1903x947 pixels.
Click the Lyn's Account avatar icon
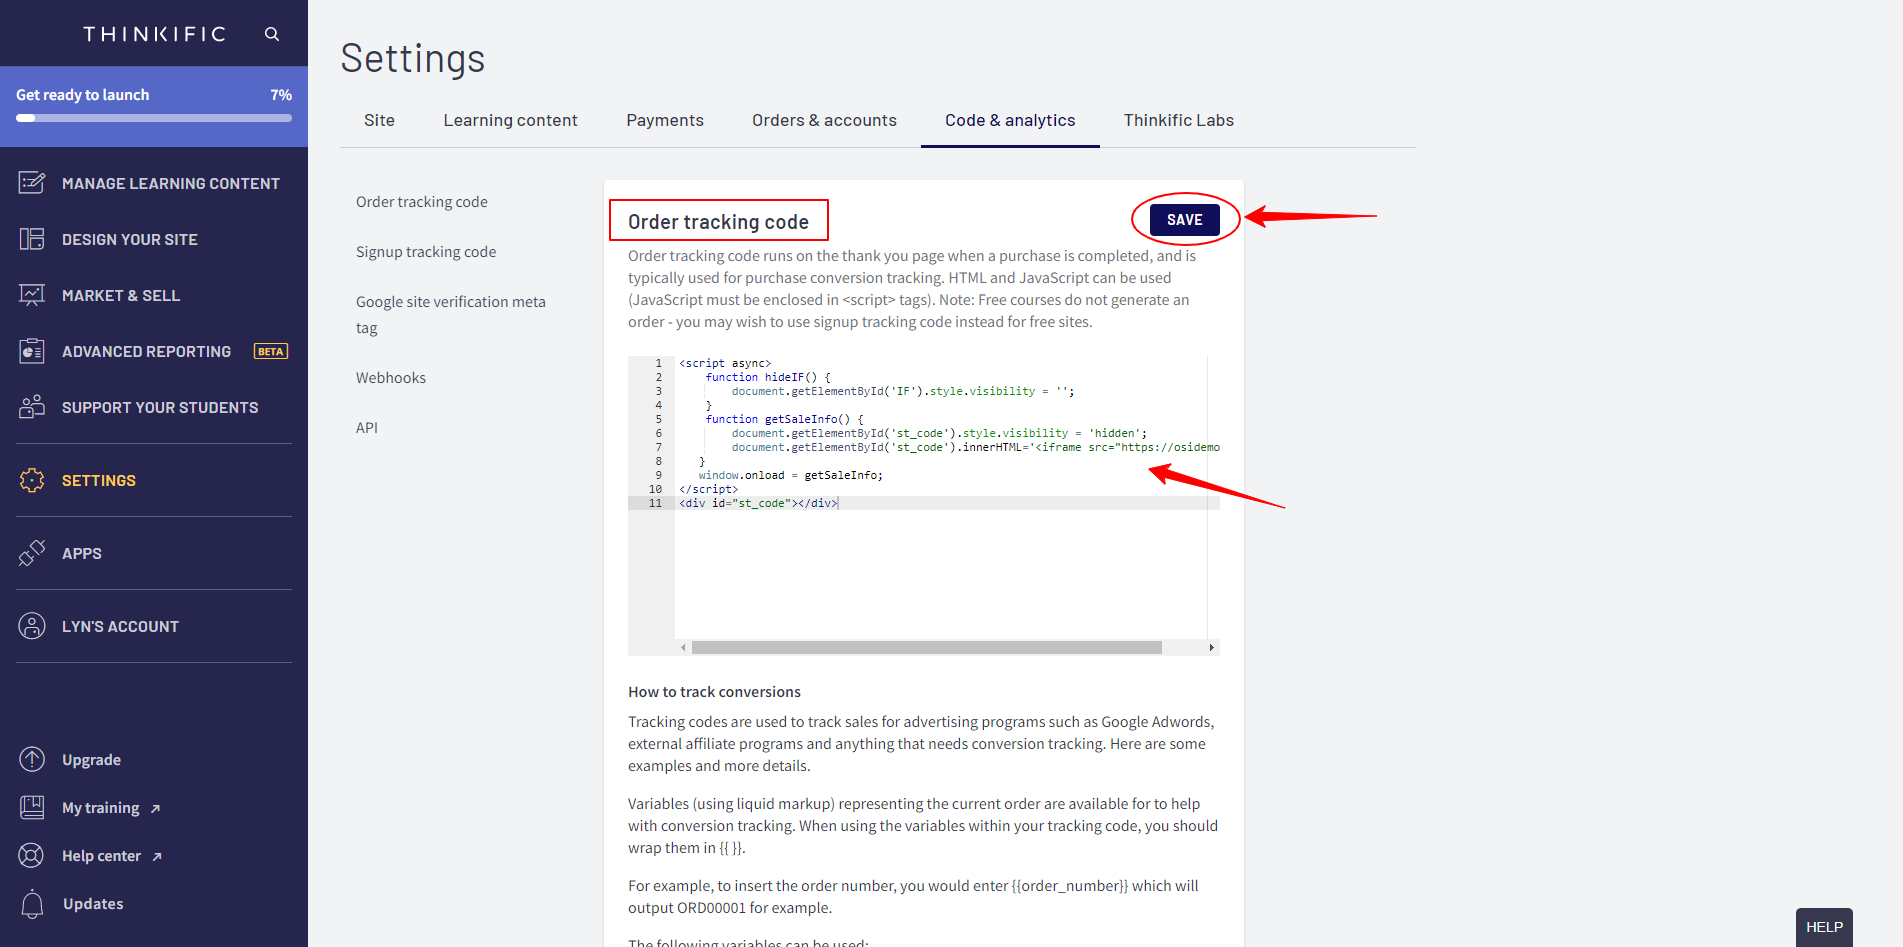pyautogui.click(x=32, y=626)
